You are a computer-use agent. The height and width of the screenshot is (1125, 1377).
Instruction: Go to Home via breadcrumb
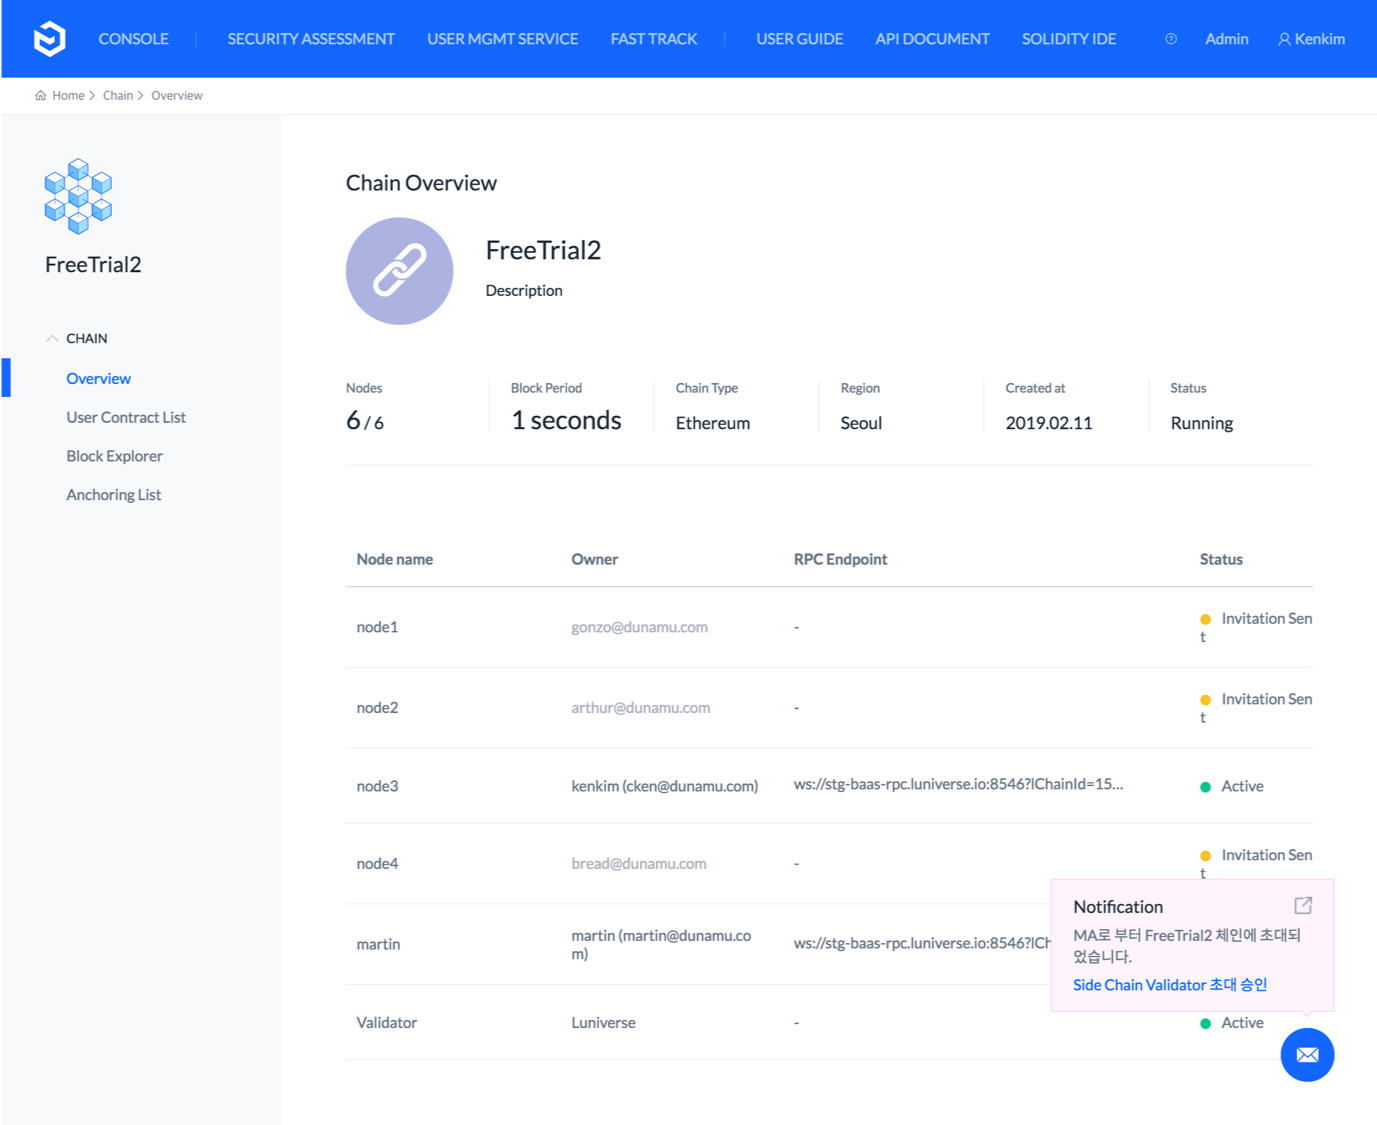pos(68,96)
